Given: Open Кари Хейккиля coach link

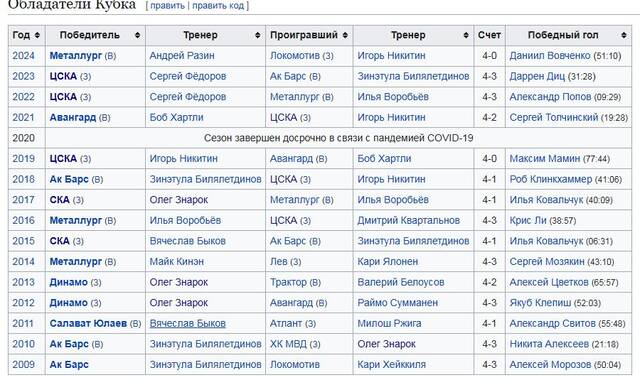Looking at the screenshot, I should pos(391,365).
